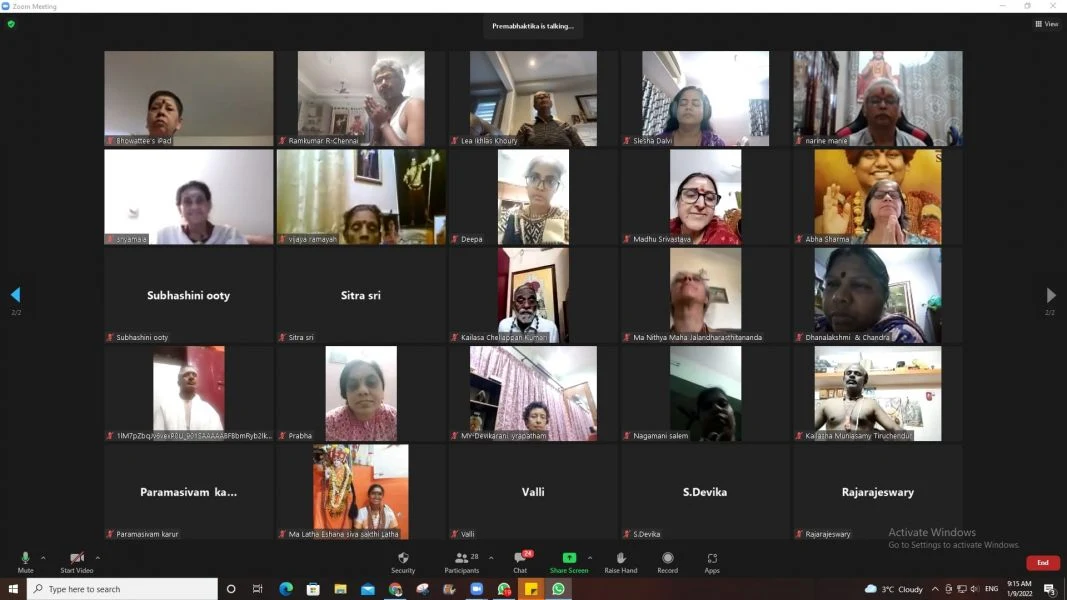
Task: Select Ramkumar R-Chennai's video tile
Action: pos(361,98)
